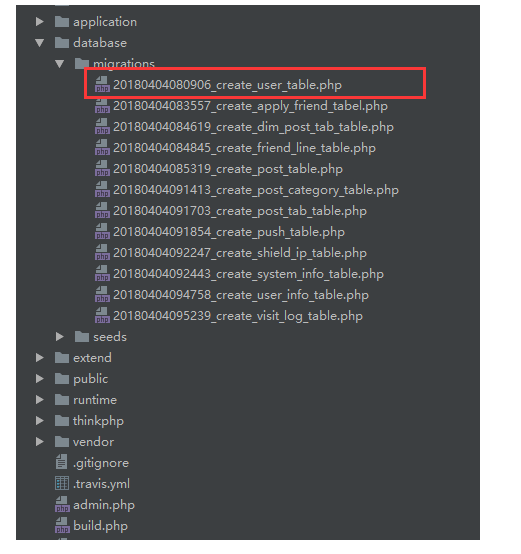Click the public folder icon
The image size is (521, 554).
point(62,379)
